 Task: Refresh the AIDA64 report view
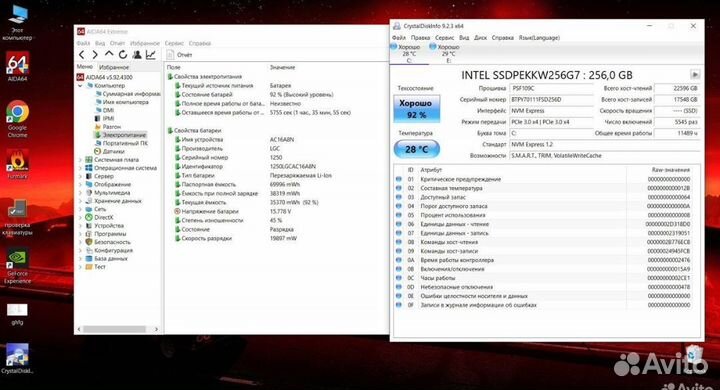point(123,55)
